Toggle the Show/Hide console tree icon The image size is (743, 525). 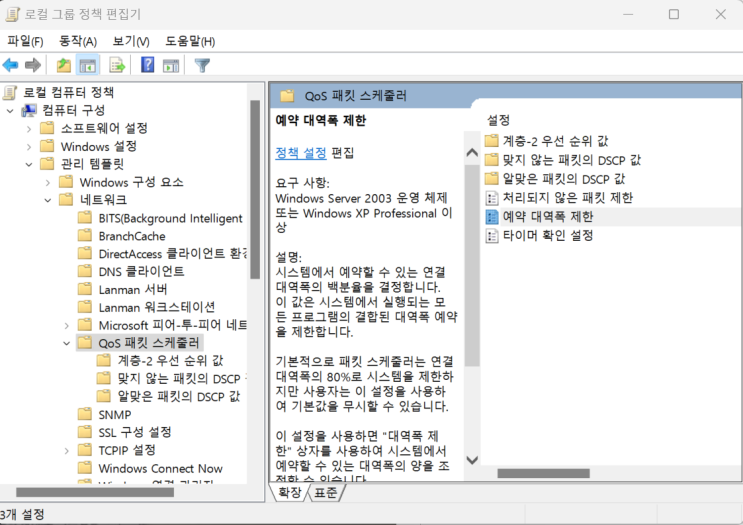point(88,65)
